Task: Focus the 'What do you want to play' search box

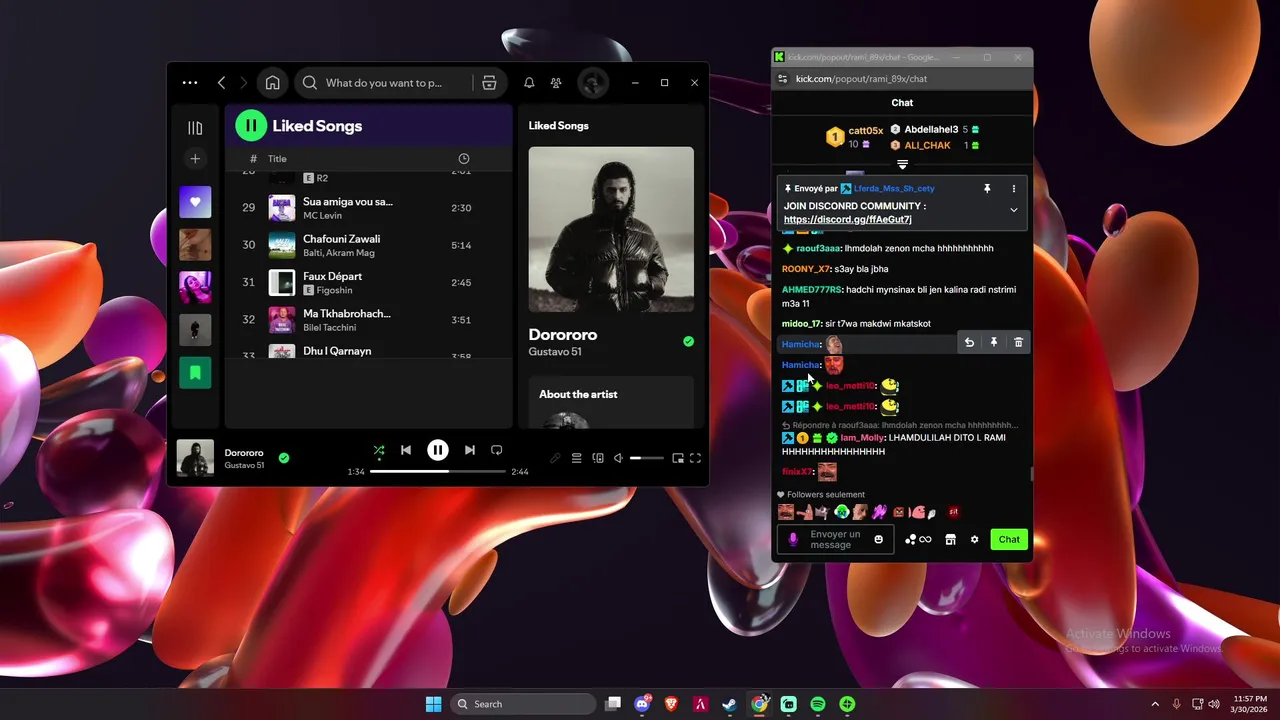Action: (383, 83)
